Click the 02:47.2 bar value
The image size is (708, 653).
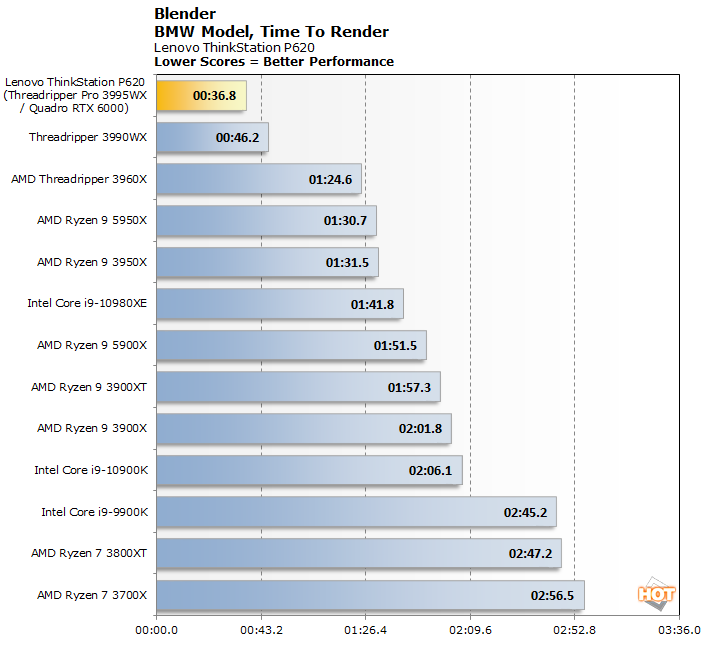531,554
